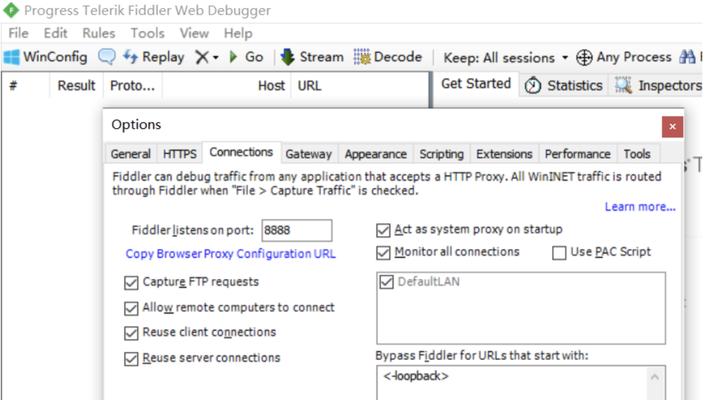Close the Options dialog
This screenshot has height=400, width=716.
(x=673, y=126)
